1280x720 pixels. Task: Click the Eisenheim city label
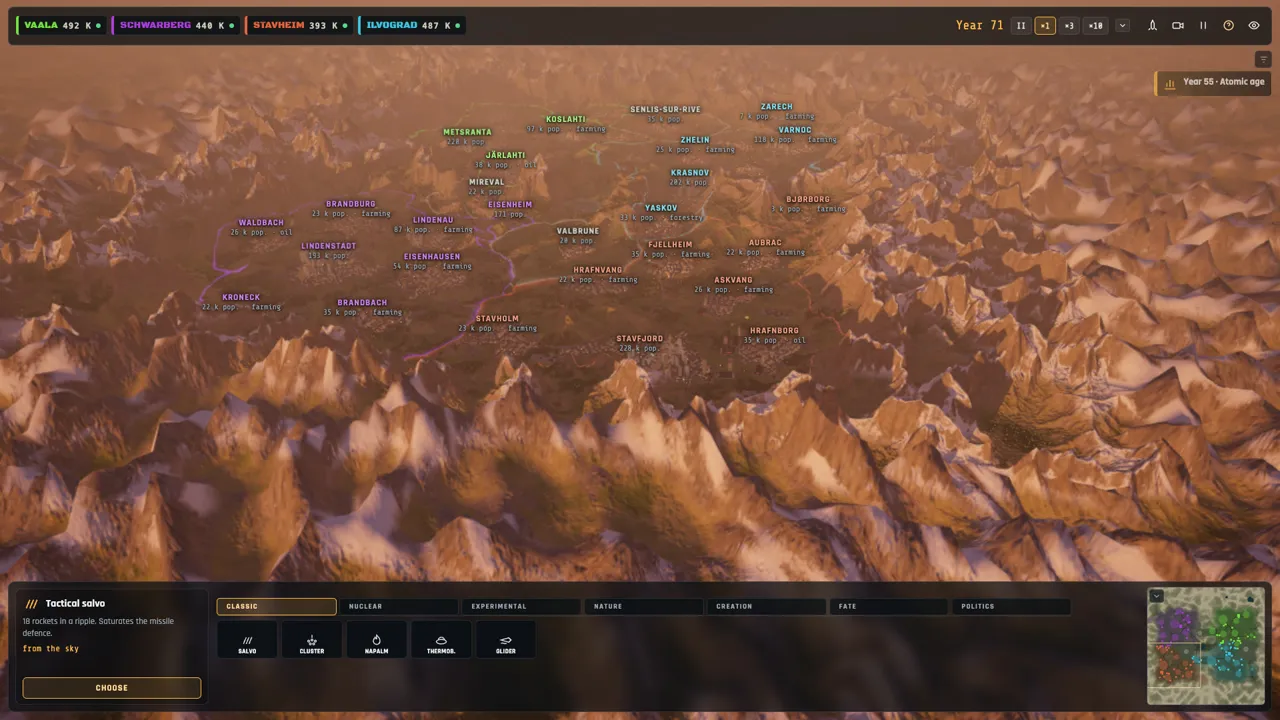[x=510, y=205]
